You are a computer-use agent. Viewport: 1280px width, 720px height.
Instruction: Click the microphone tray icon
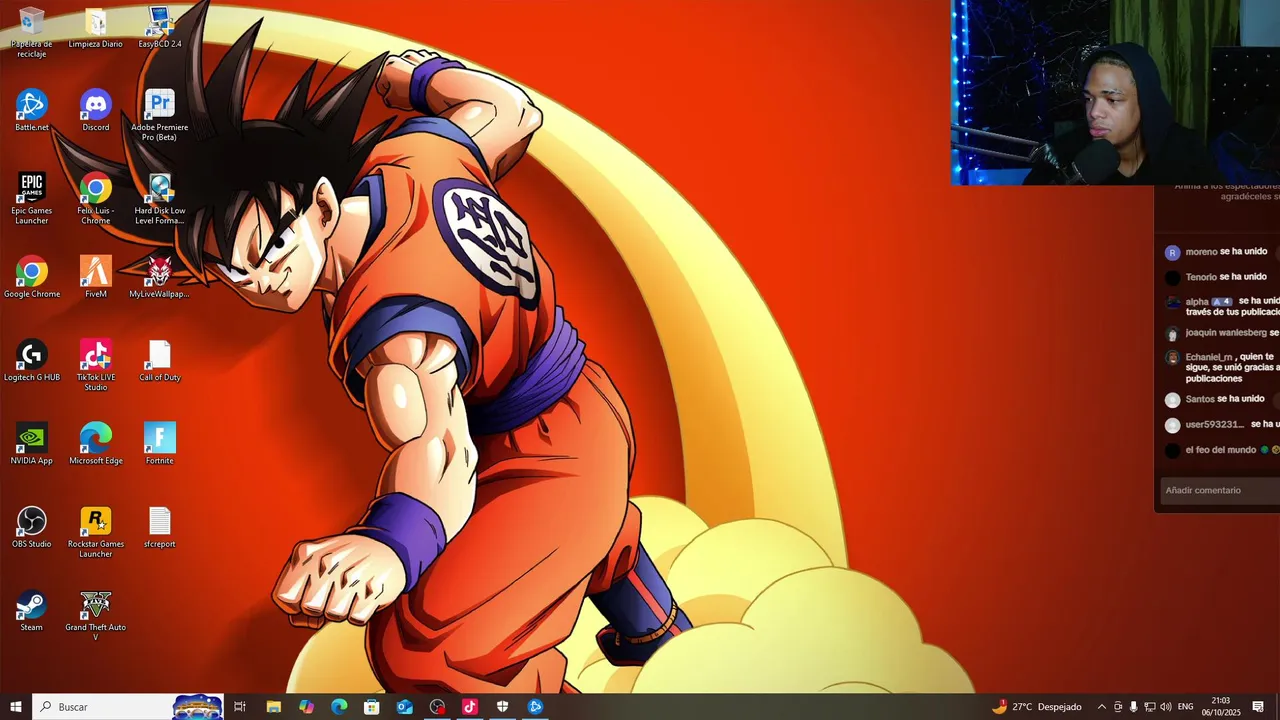coord(1134,707)
